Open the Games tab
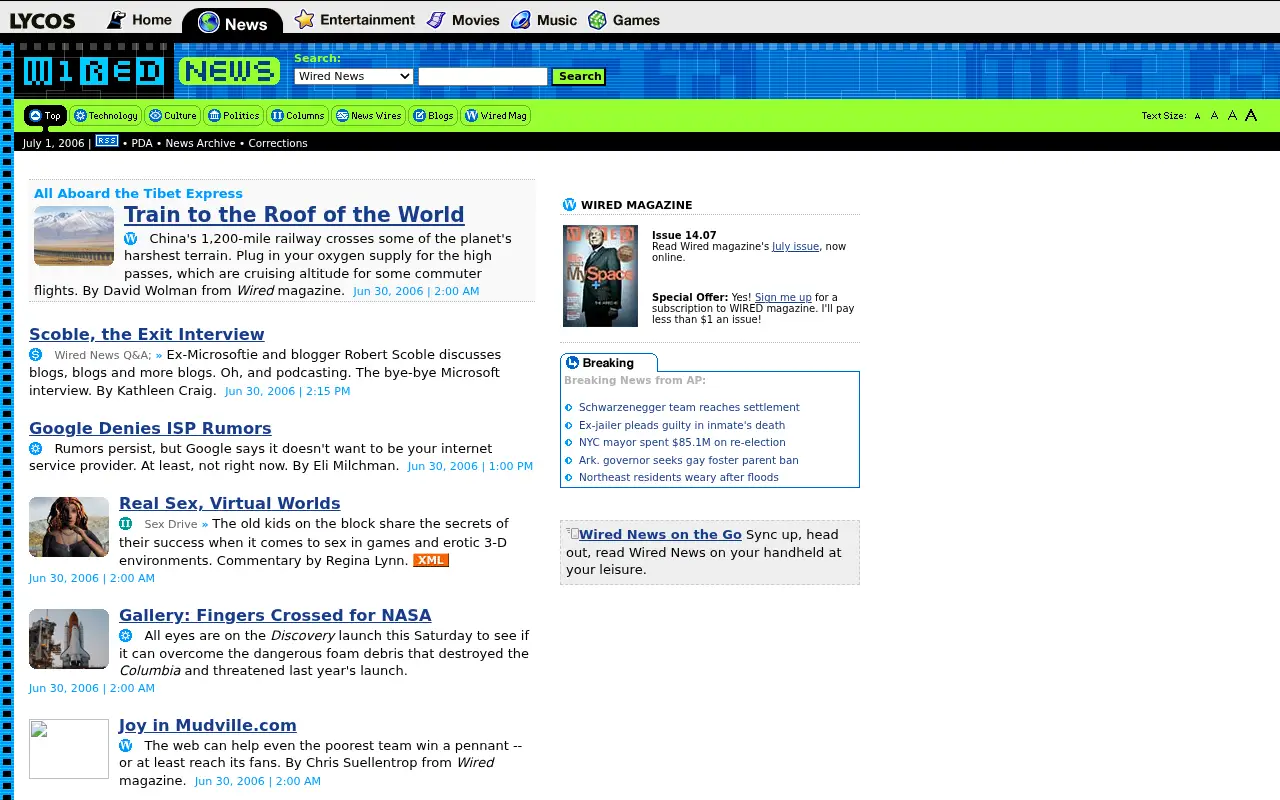This screenshot has height=800, width=1280. point(624,19)
